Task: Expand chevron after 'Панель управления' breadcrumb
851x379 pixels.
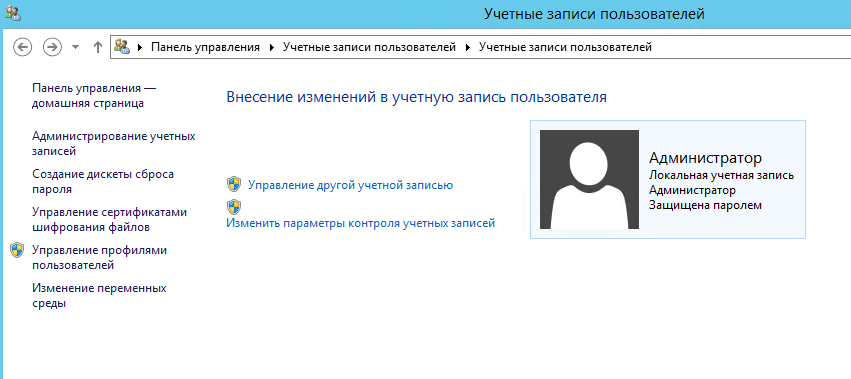Action: 272,47
